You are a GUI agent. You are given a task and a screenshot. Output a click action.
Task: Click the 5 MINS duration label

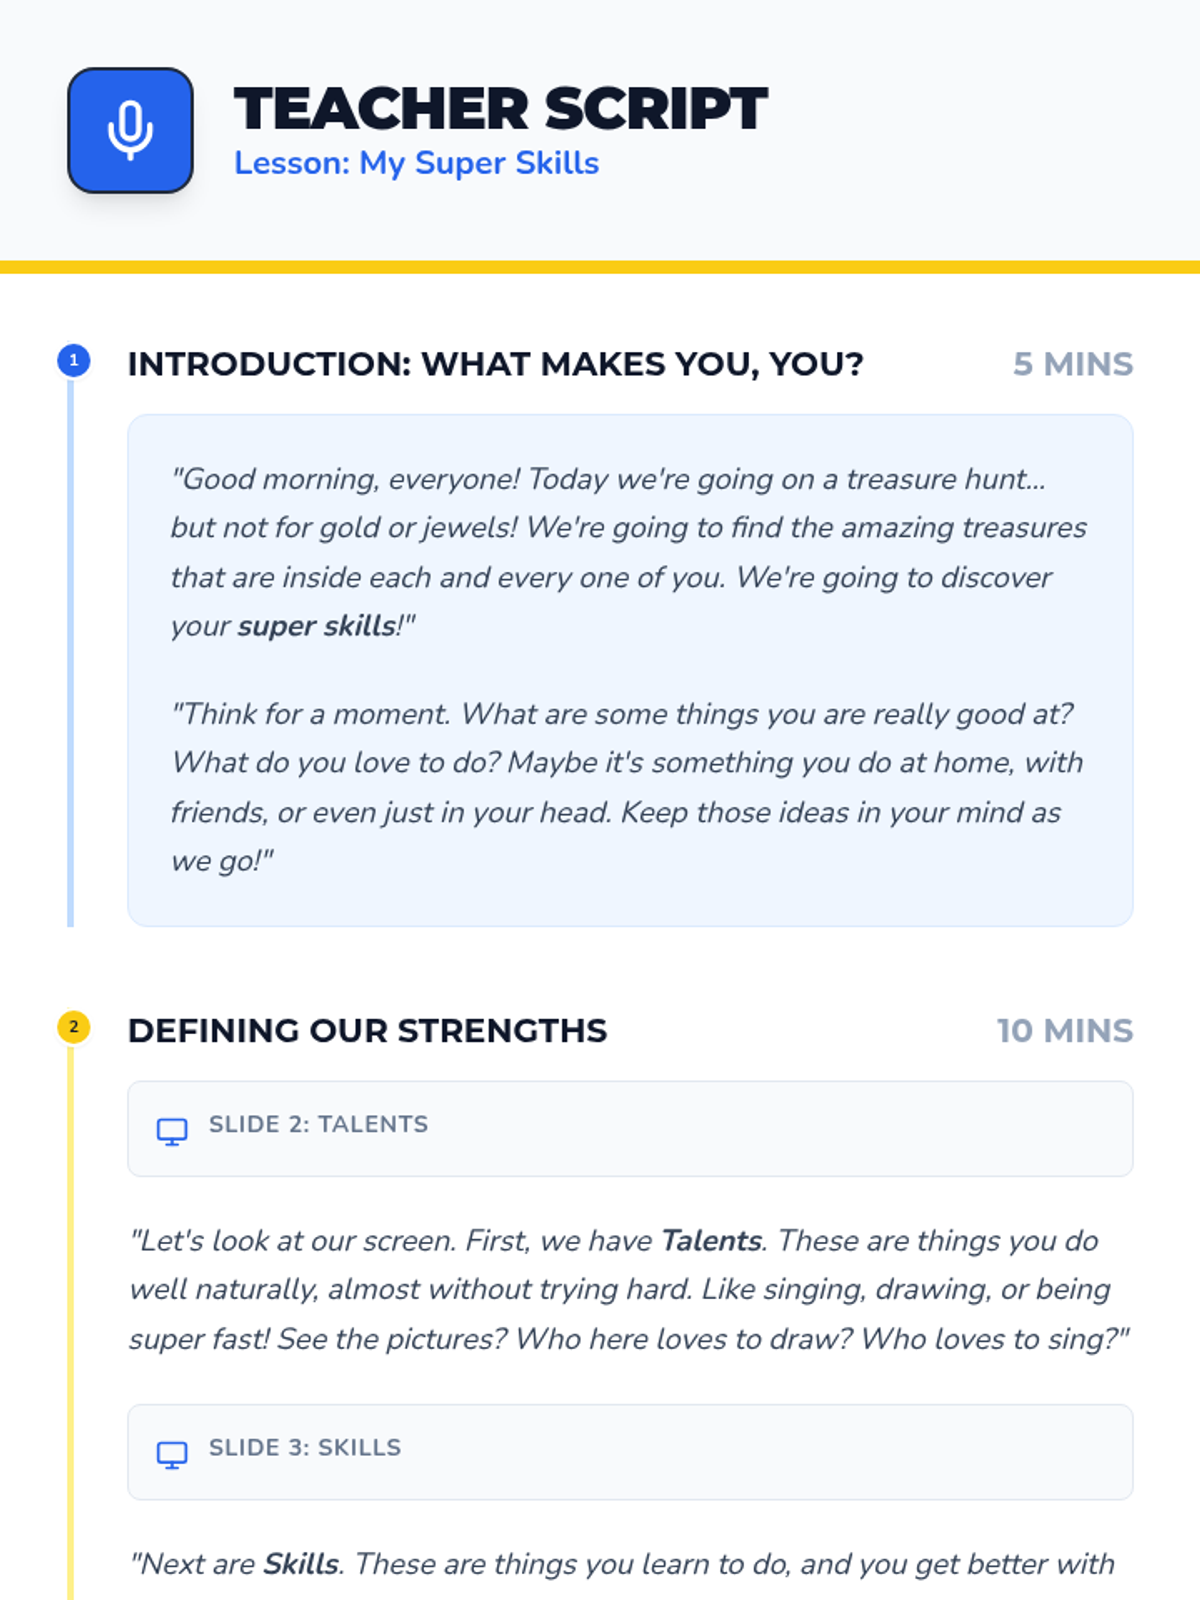(1072, 364)
